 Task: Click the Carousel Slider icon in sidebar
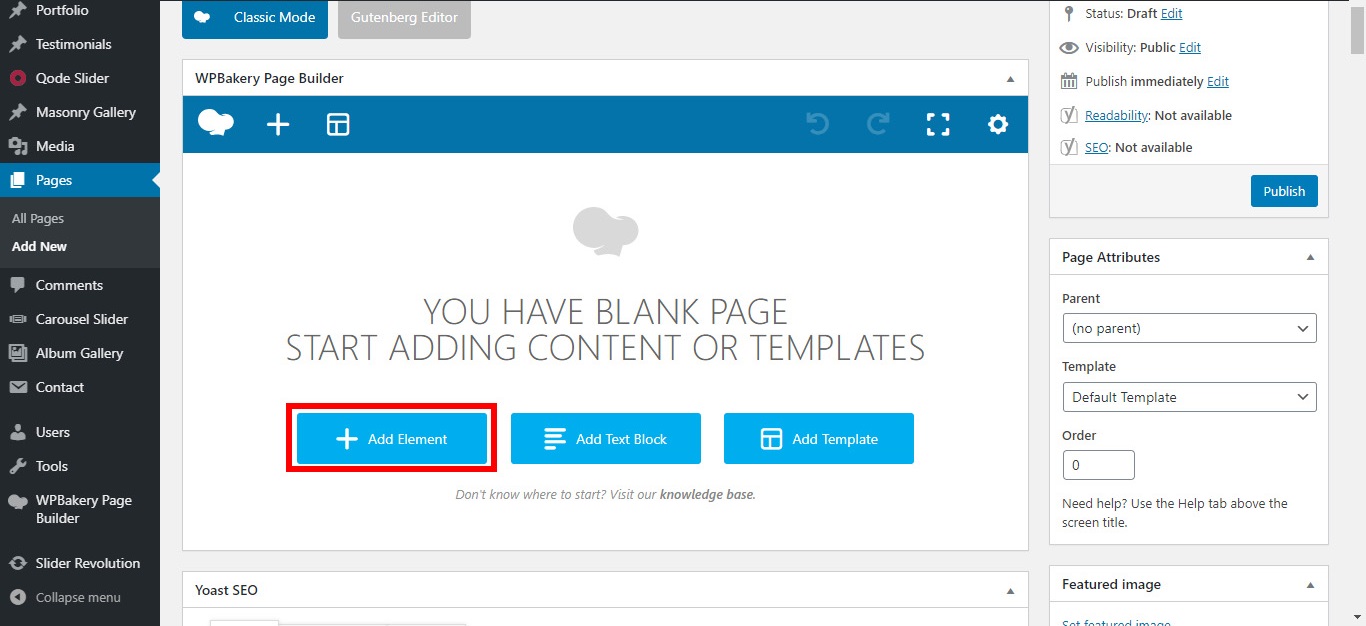[x=17, y=319]
